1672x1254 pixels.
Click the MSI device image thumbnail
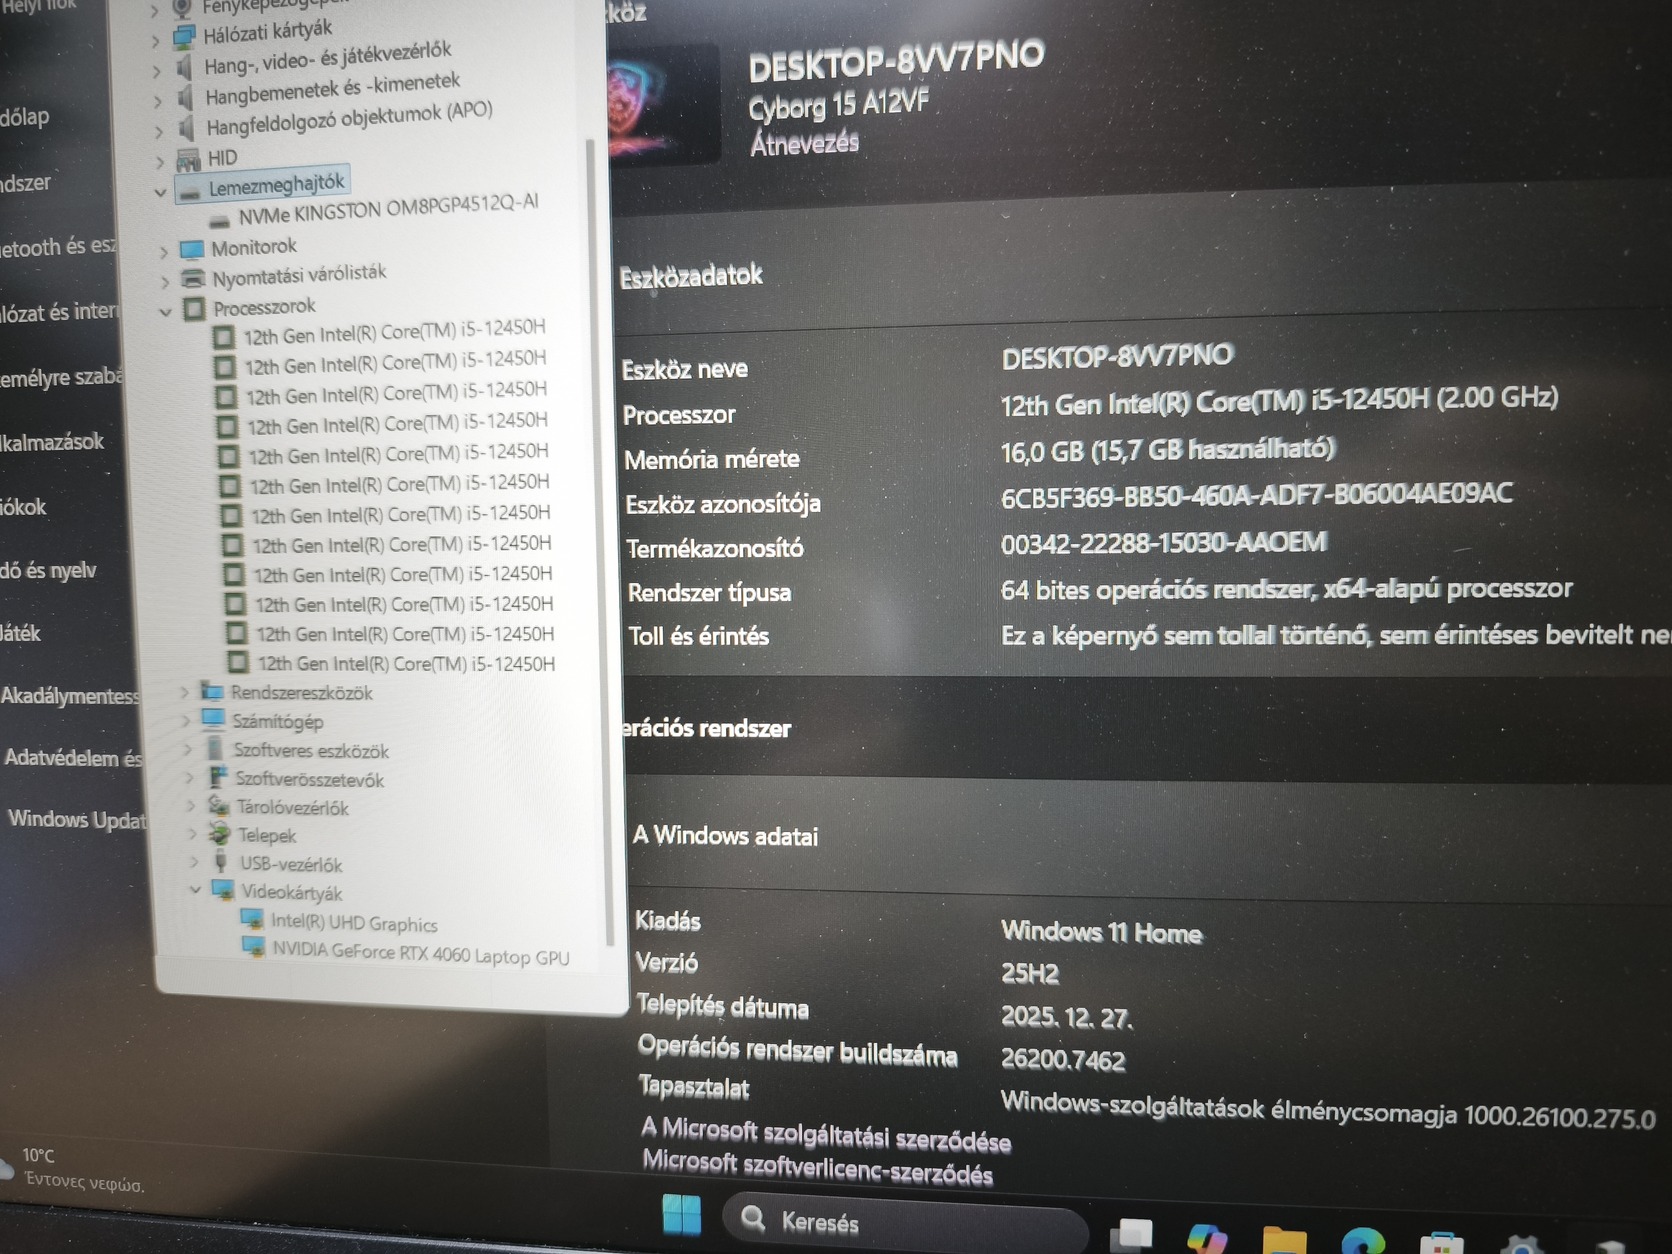click(x=661, y=104)
